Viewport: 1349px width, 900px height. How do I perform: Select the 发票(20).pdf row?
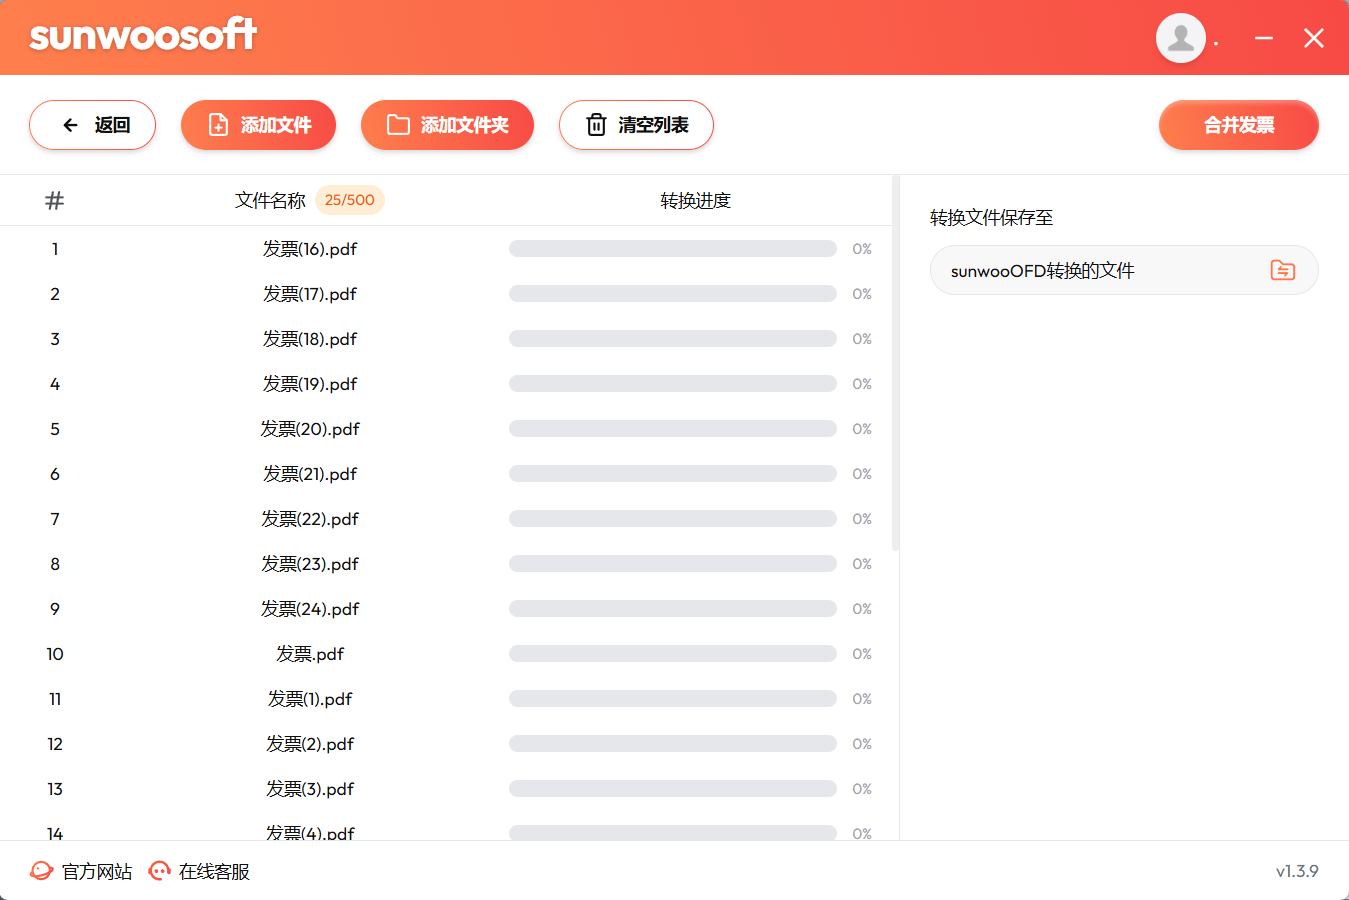click(x=446, y=429)
